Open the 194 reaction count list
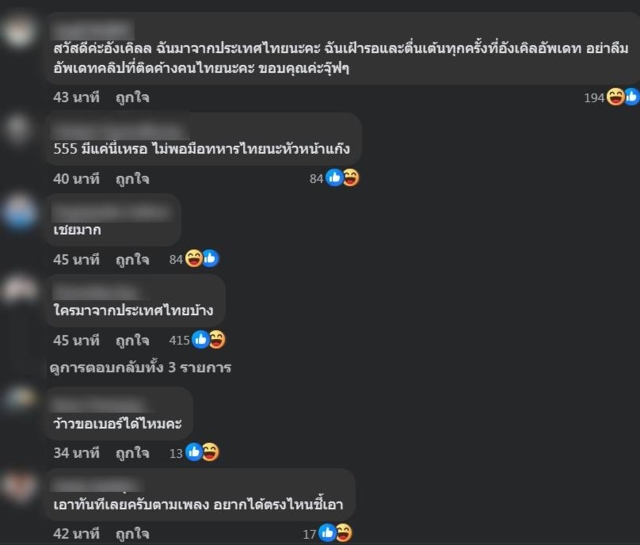640x545 pixels. 594,98
